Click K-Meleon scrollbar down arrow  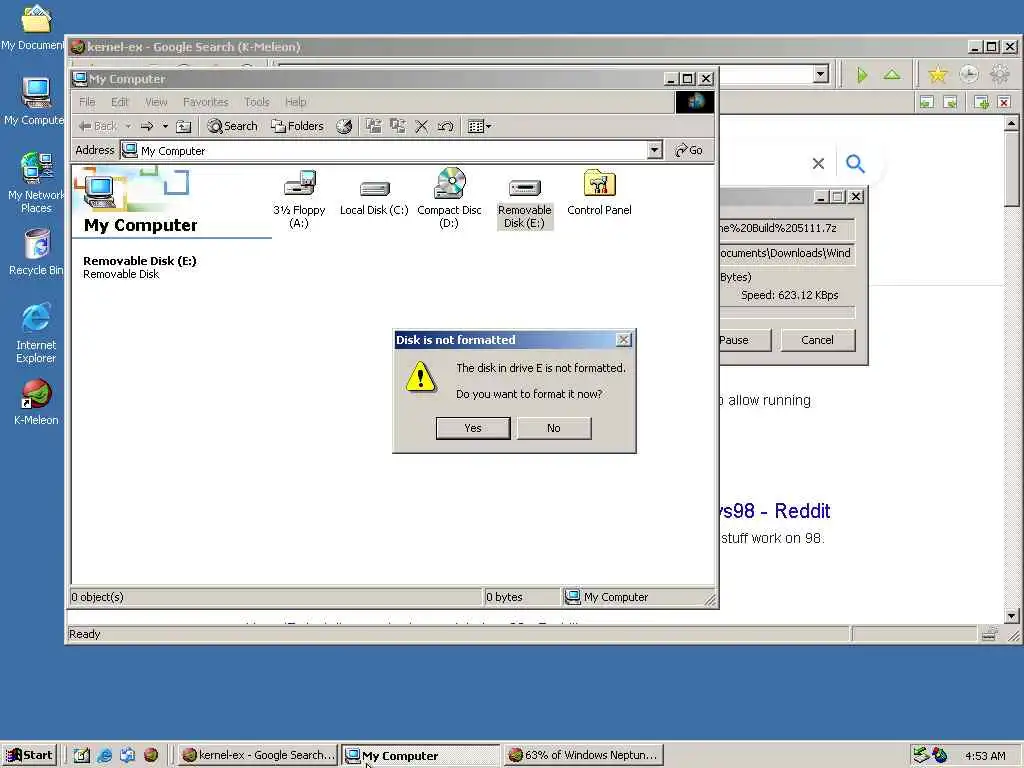tap(1011, 615)
